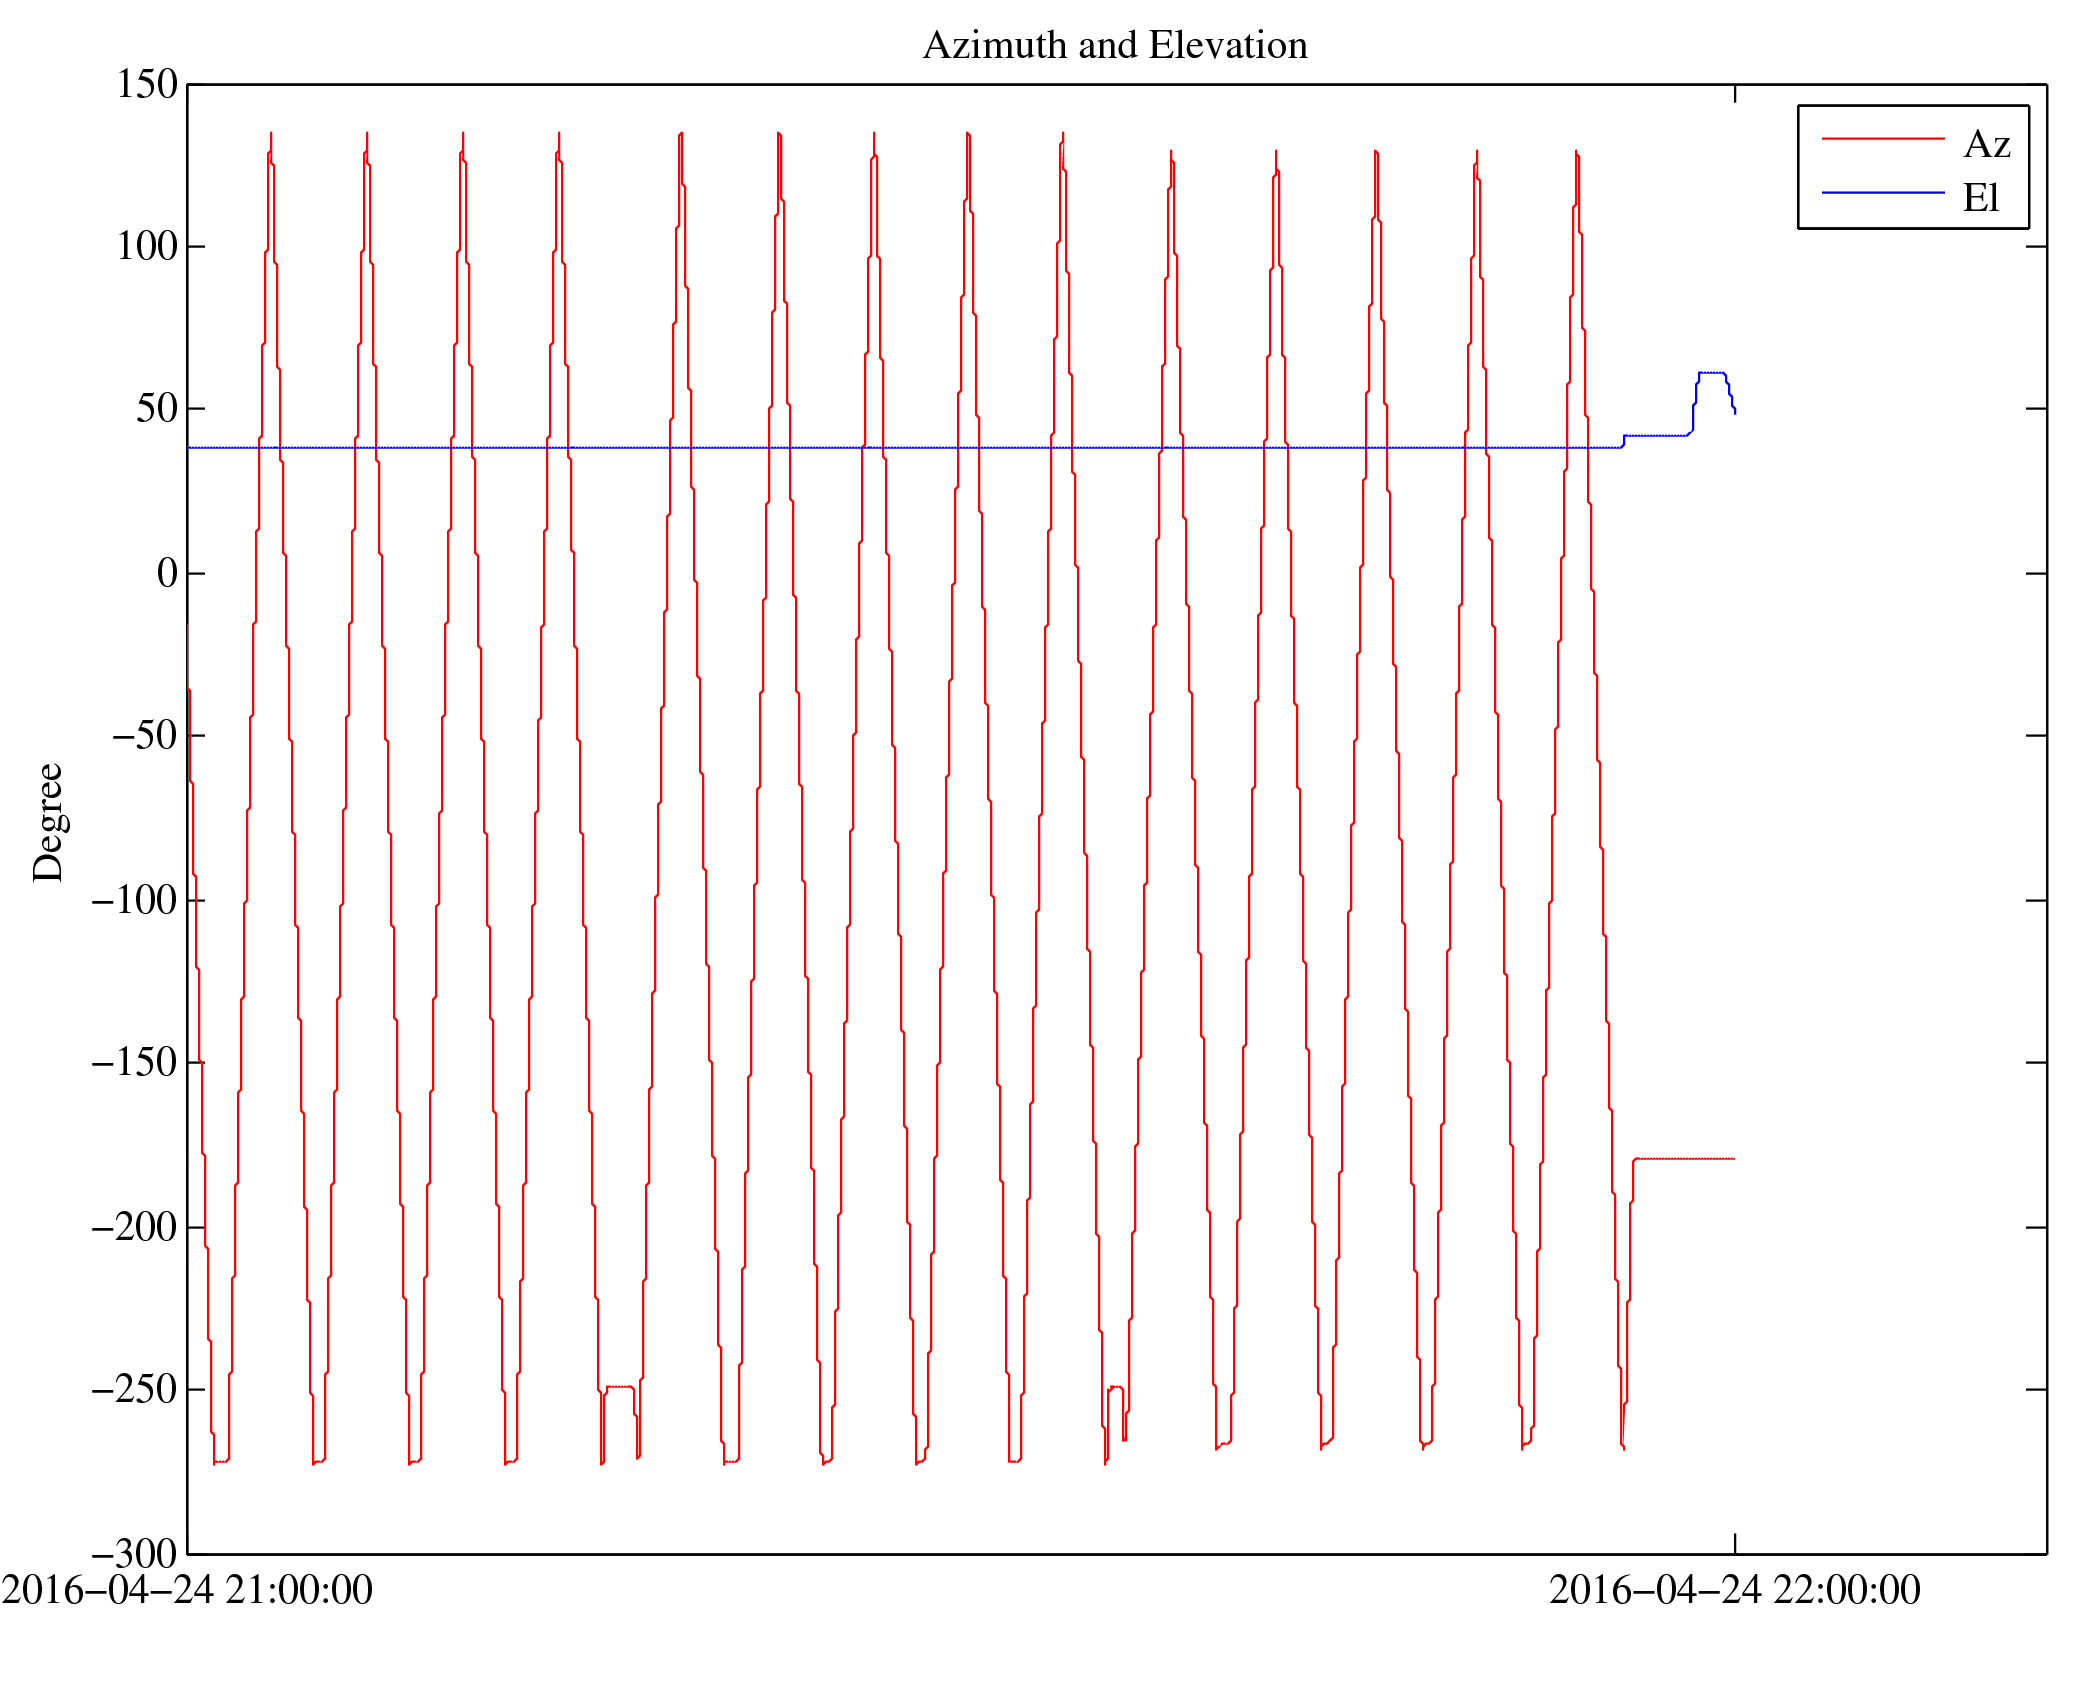Click the 'Az' legend text

click(1986, 145)
